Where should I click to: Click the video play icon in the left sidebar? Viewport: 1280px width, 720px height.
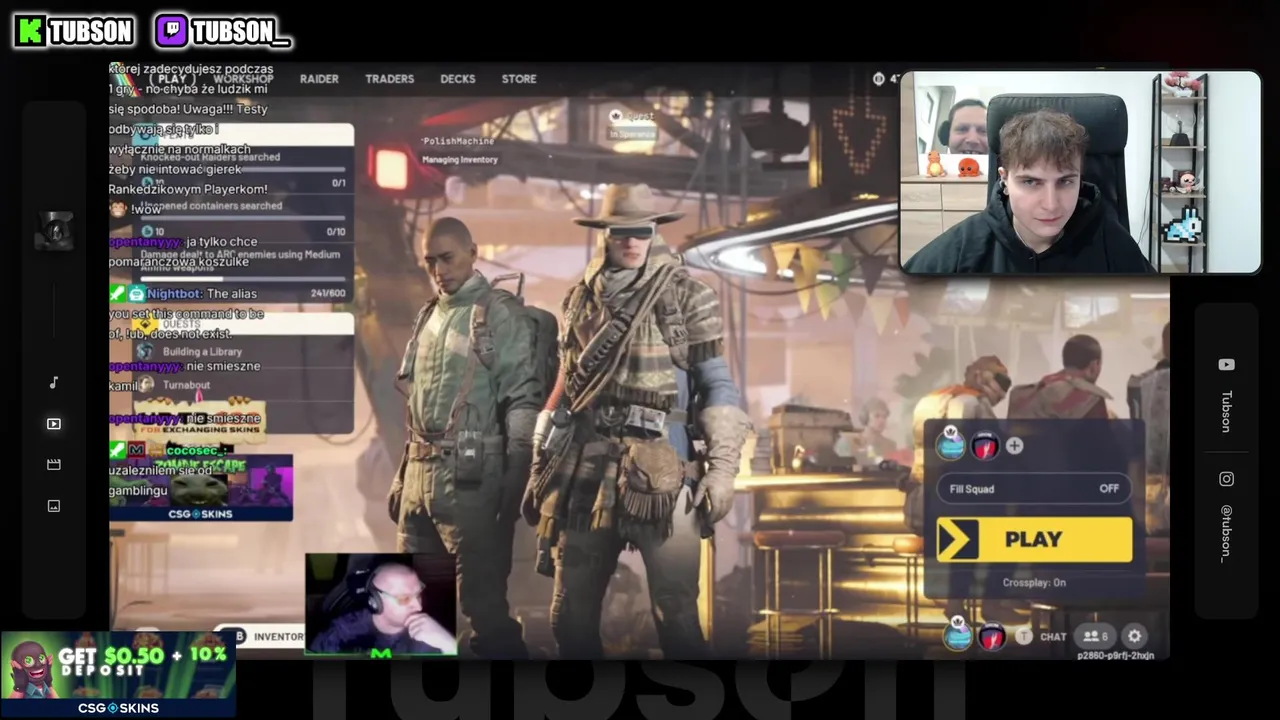point(54,424)
